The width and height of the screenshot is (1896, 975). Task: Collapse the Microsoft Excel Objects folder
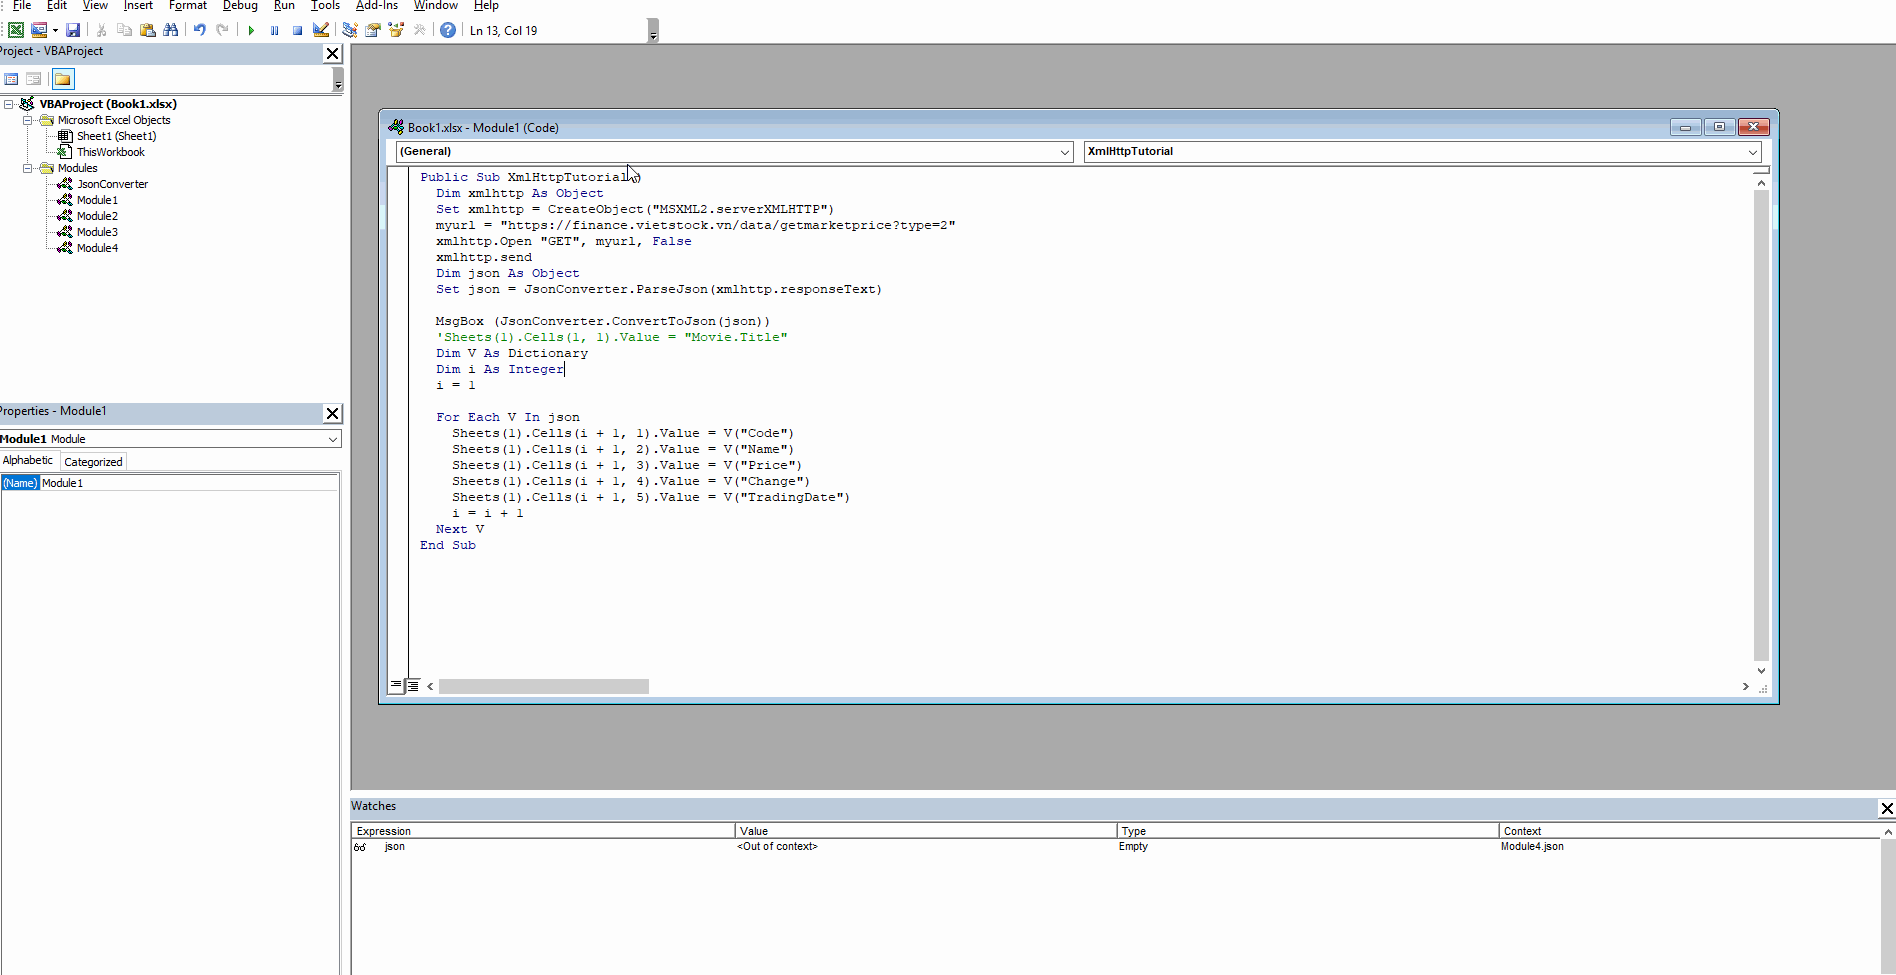[x=28, y=120]
